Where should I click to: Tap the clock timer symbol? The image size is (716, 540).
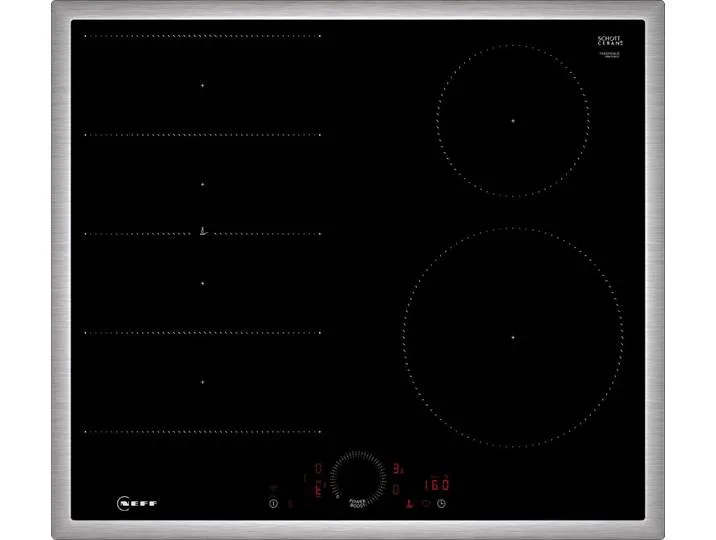coord(441,503)
